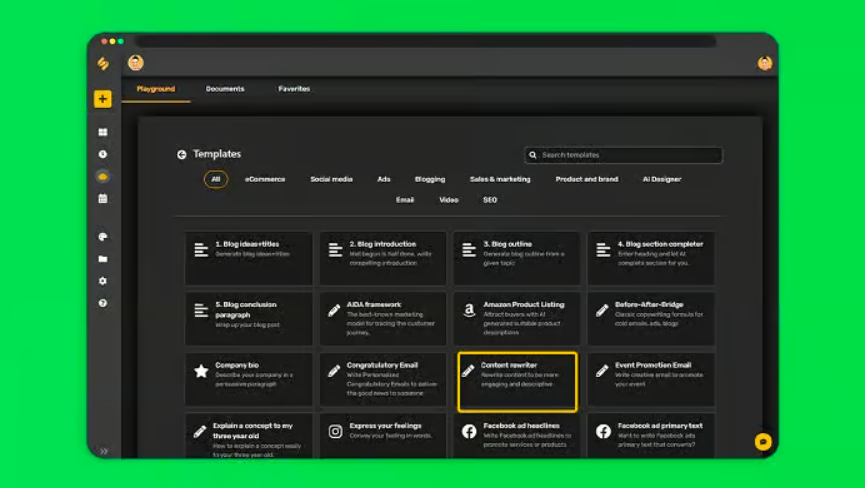865x488 pixels.
Task: Click the help question mark icon
Action: 102,303
